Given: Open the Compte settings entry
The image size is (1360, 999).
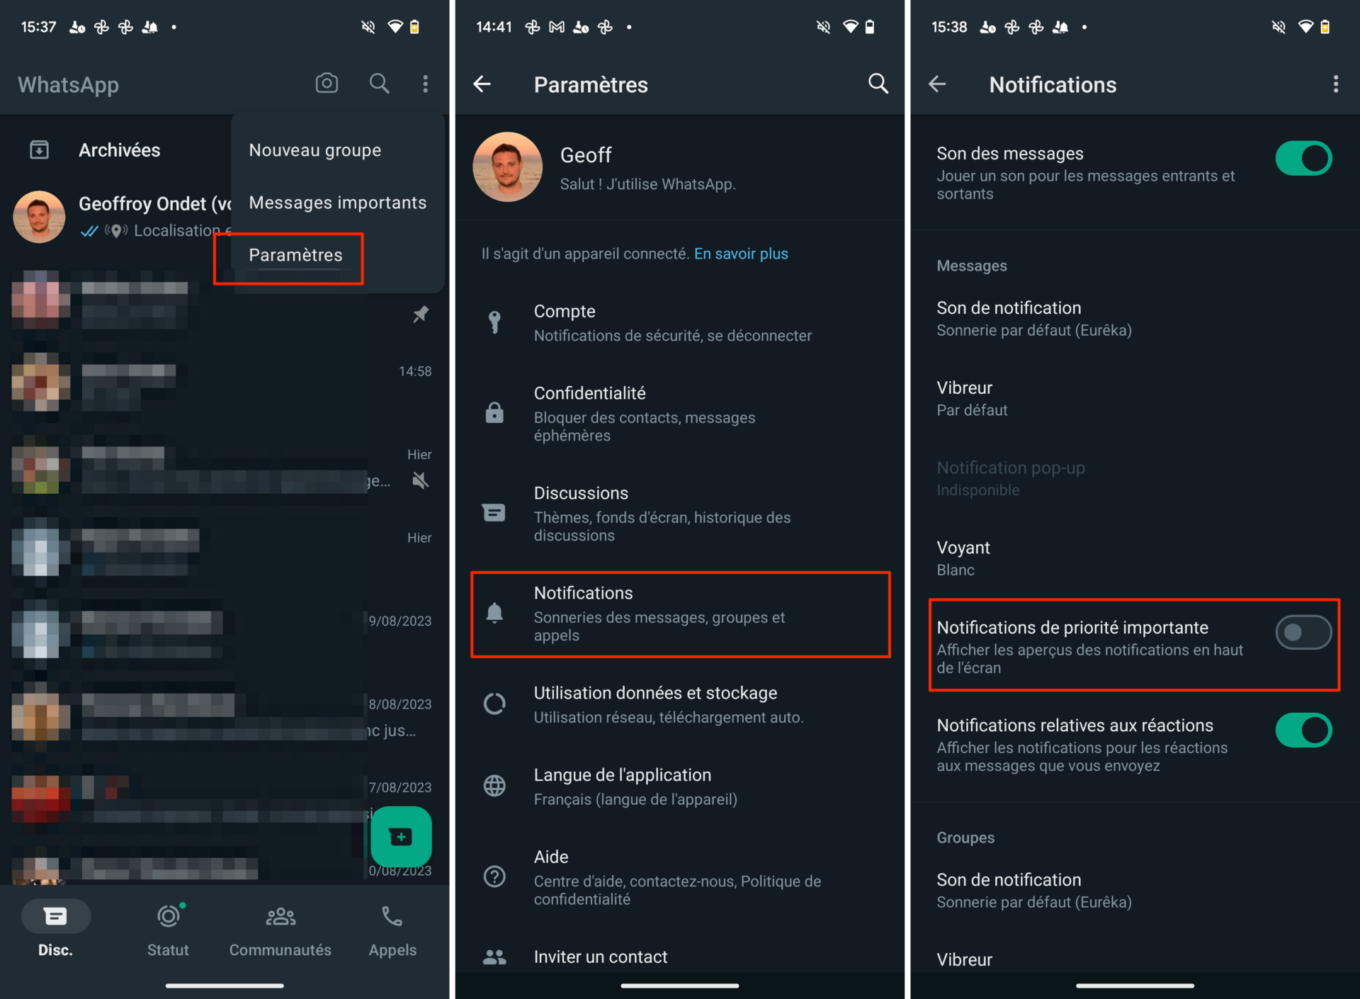Looking at the screenshot, I should (680, 322).
